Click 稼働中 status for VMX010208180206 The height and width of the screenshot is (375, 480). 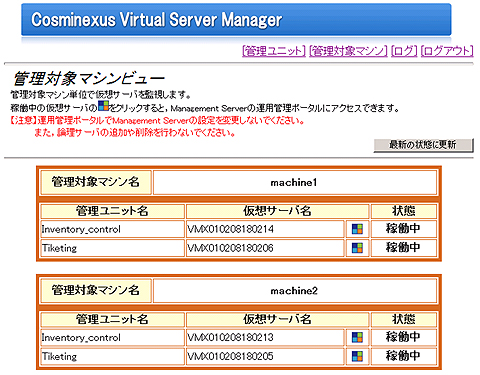tap(404, 247)
